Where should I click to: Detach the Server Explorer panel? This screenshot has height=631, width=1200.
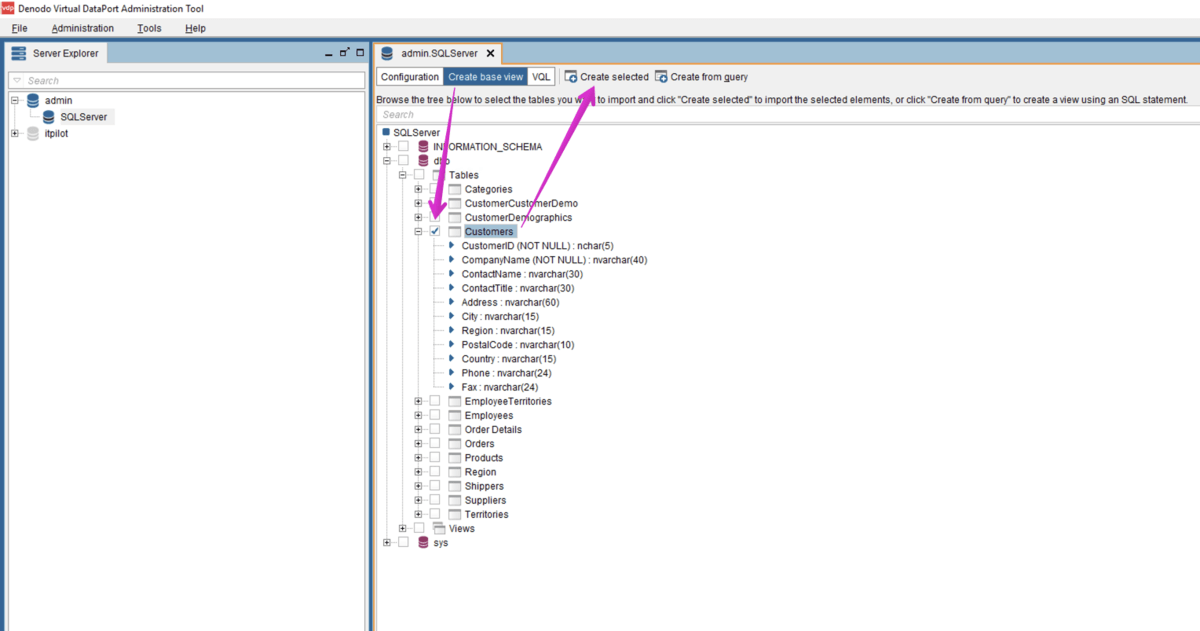(x=344, y=53)
